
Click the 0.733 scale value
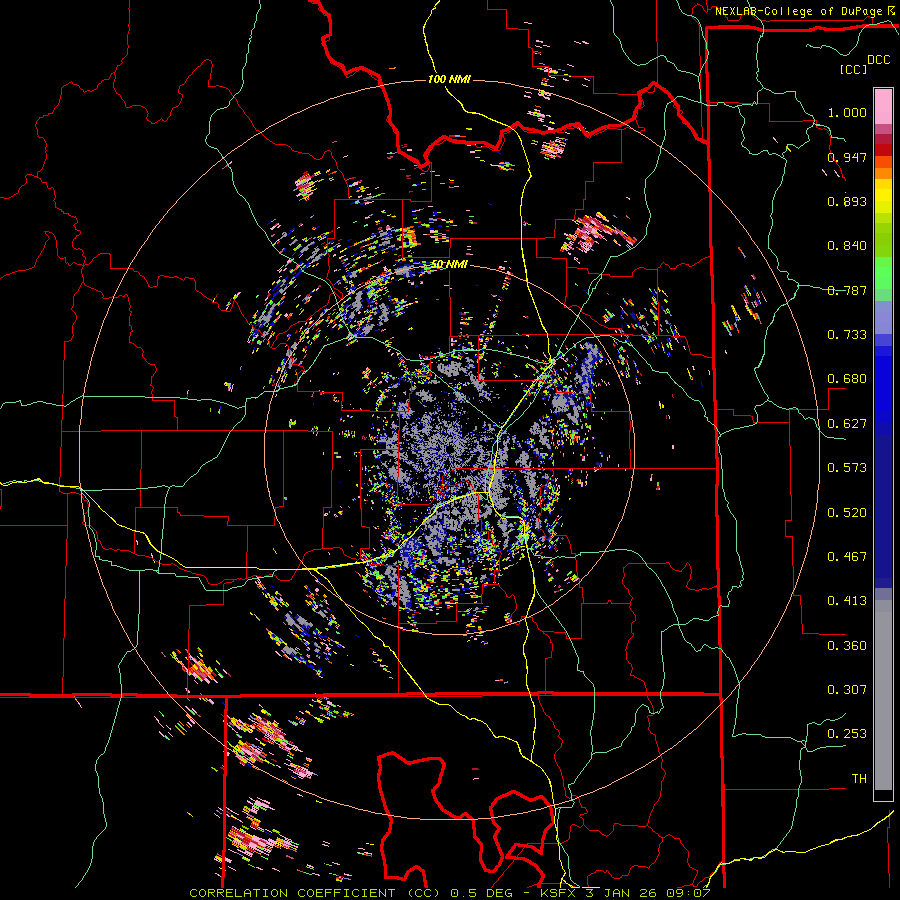847,335
